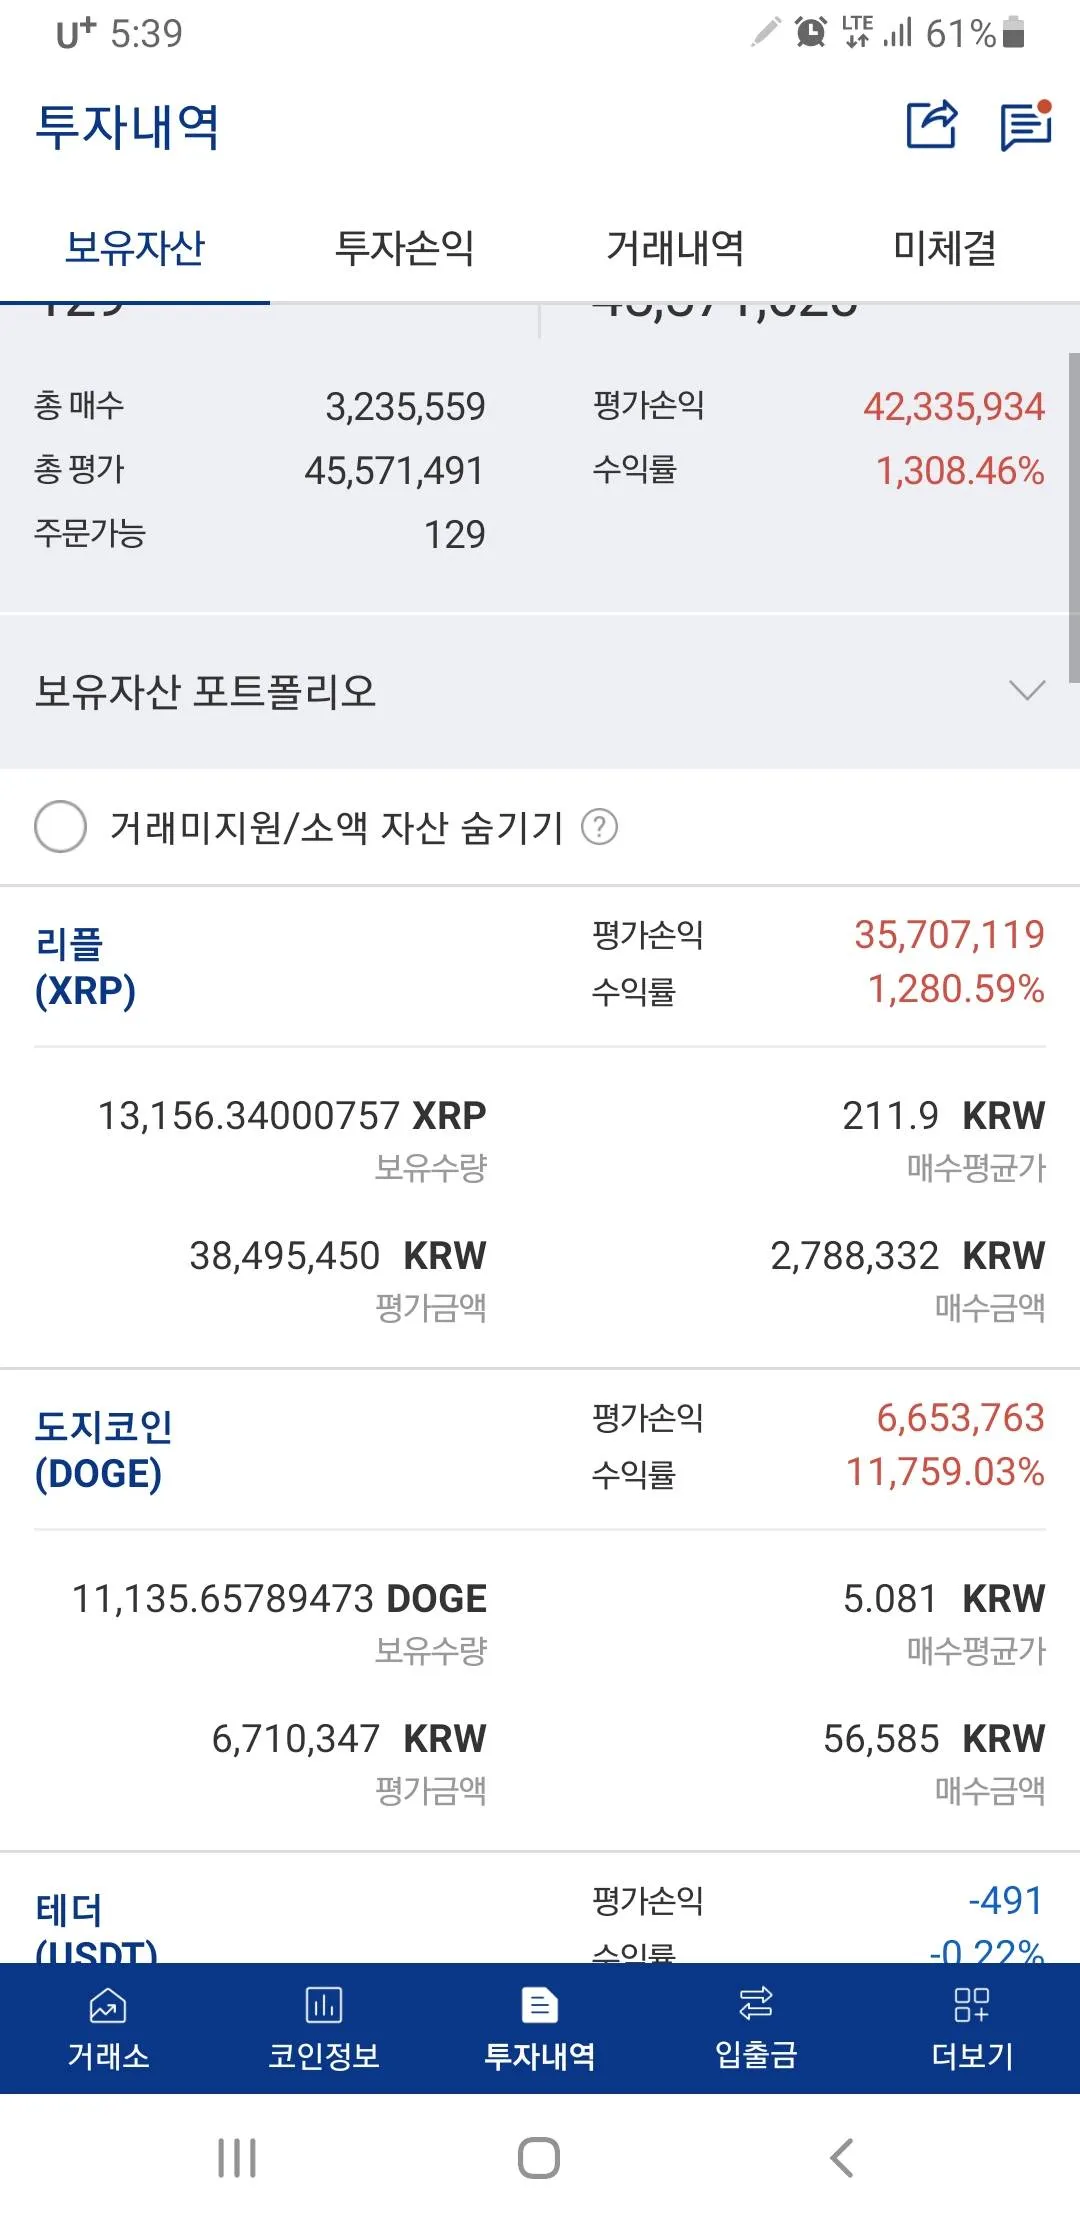Click the vertical scrollbar handle

point(1073,516)
